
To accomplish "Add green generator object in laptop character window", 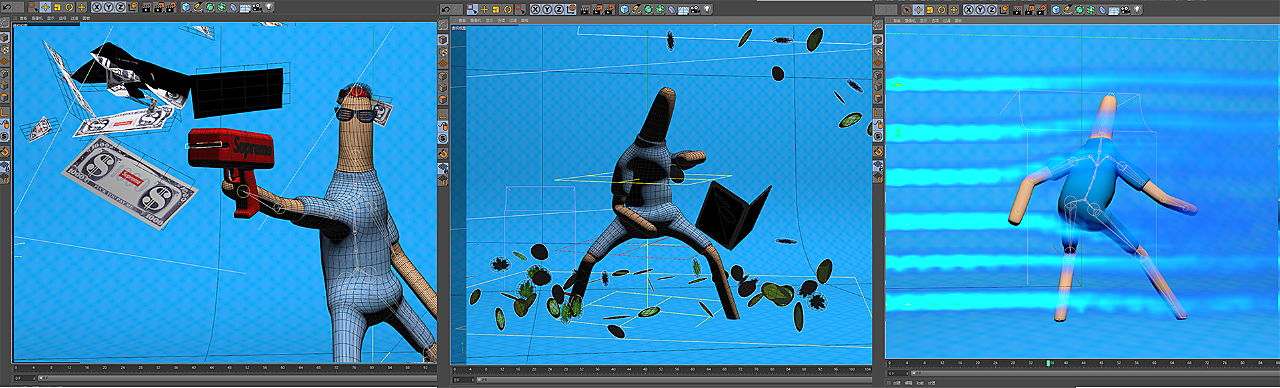I will 648,9.
